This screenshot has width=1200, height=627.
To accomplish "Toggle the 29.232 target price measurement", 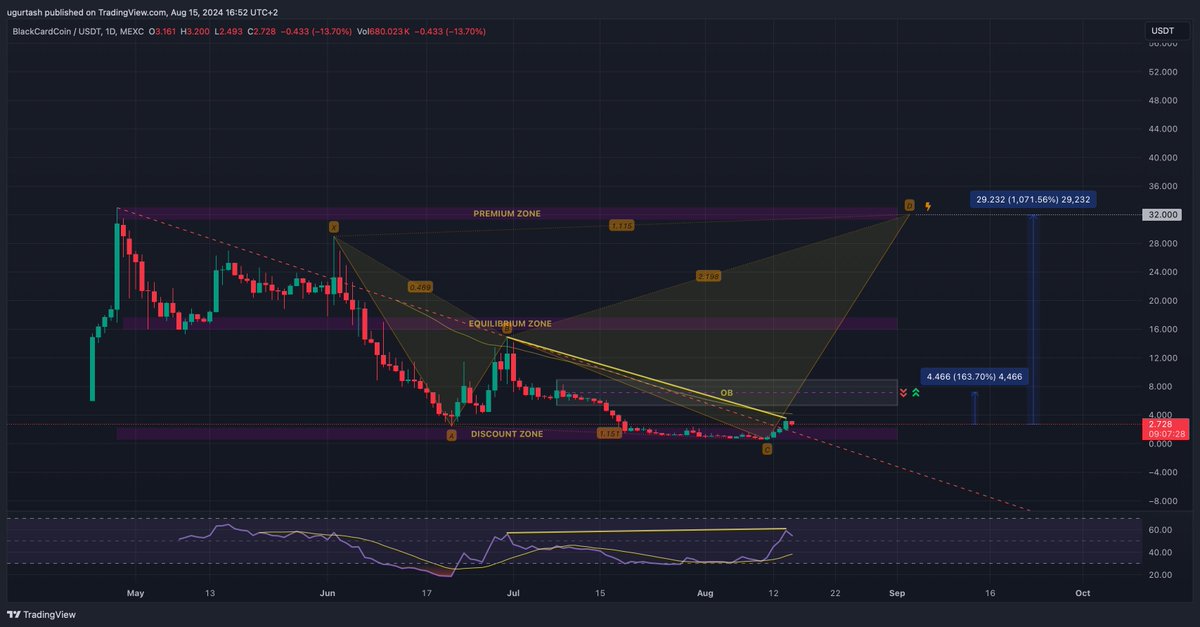I will 1035,199.
